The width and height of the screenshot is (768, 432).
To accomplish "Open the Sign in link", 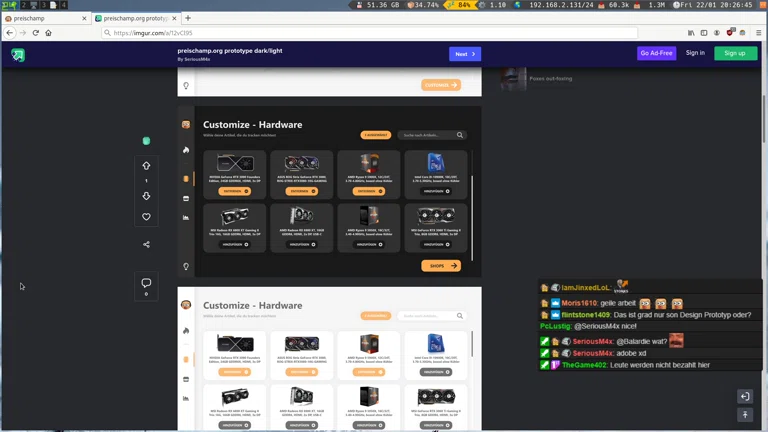I will click(x=695, y=53).
